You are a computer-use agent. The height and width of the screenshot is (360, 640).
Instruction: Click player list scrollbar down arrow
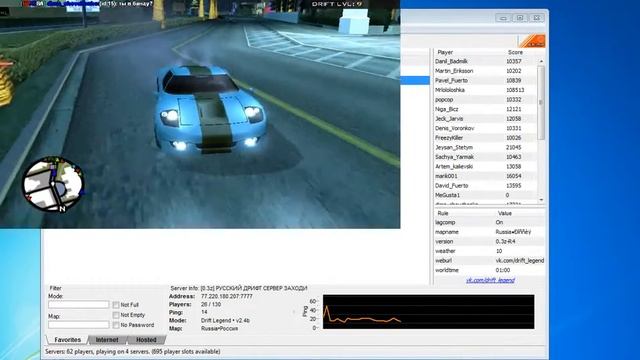pos(541,200)
